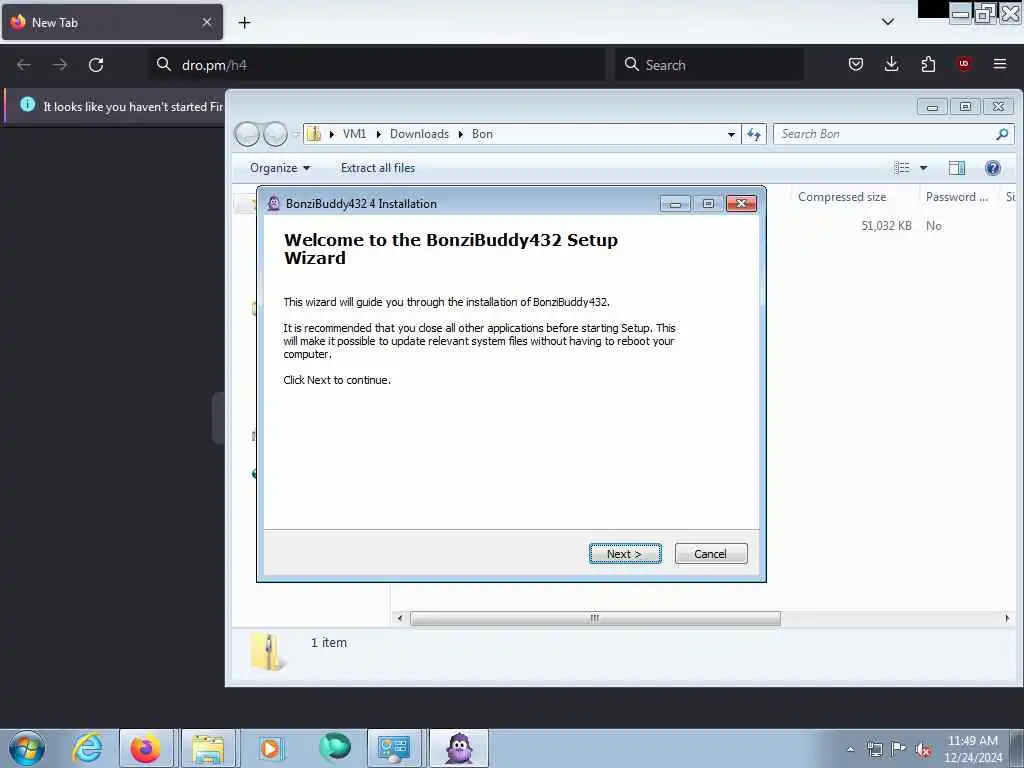The image size is (1024, 768).
Task: Close the BonziBuddy432 installer window
Action: click(741, 204)
